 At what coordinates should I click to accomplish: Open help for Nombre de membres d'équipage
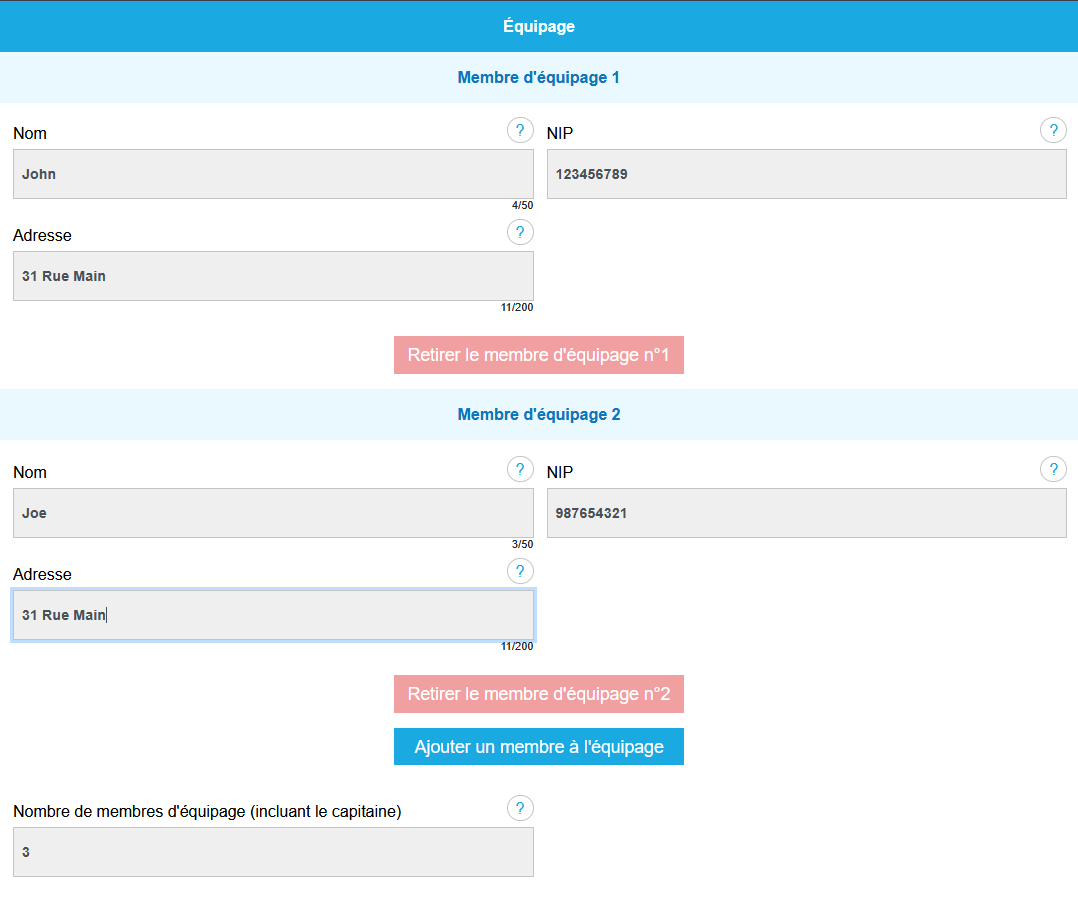click(520, 809)
